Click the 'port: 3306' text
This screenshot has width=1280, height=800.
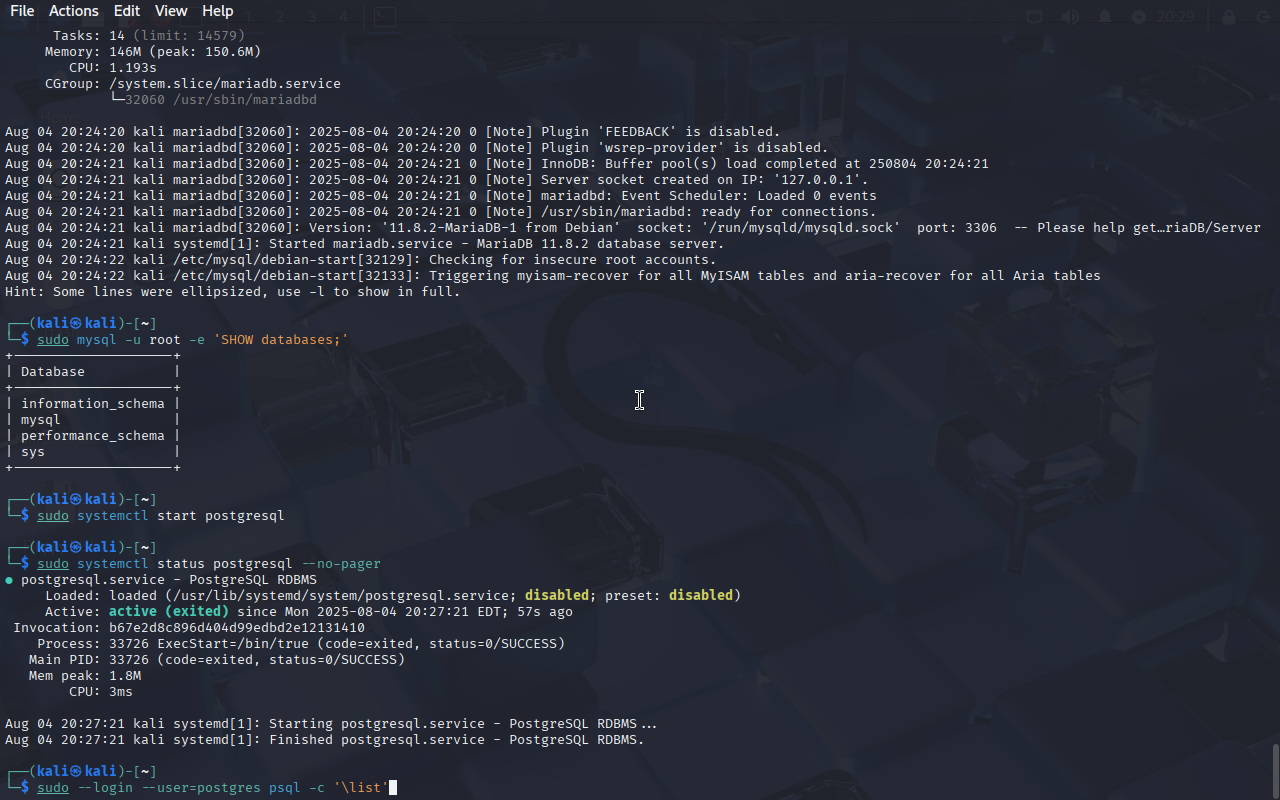pos(957,228)
